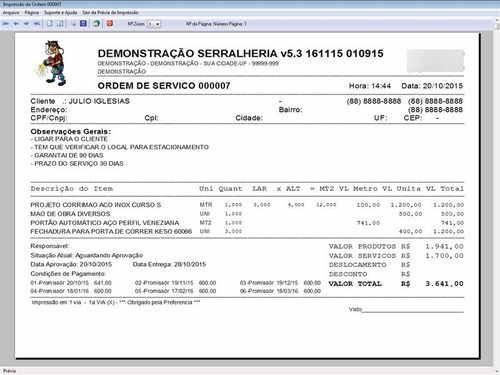Screen dimensions: 500x375
Task: Click the printer icon in toolbar
Action: [73, 24]
